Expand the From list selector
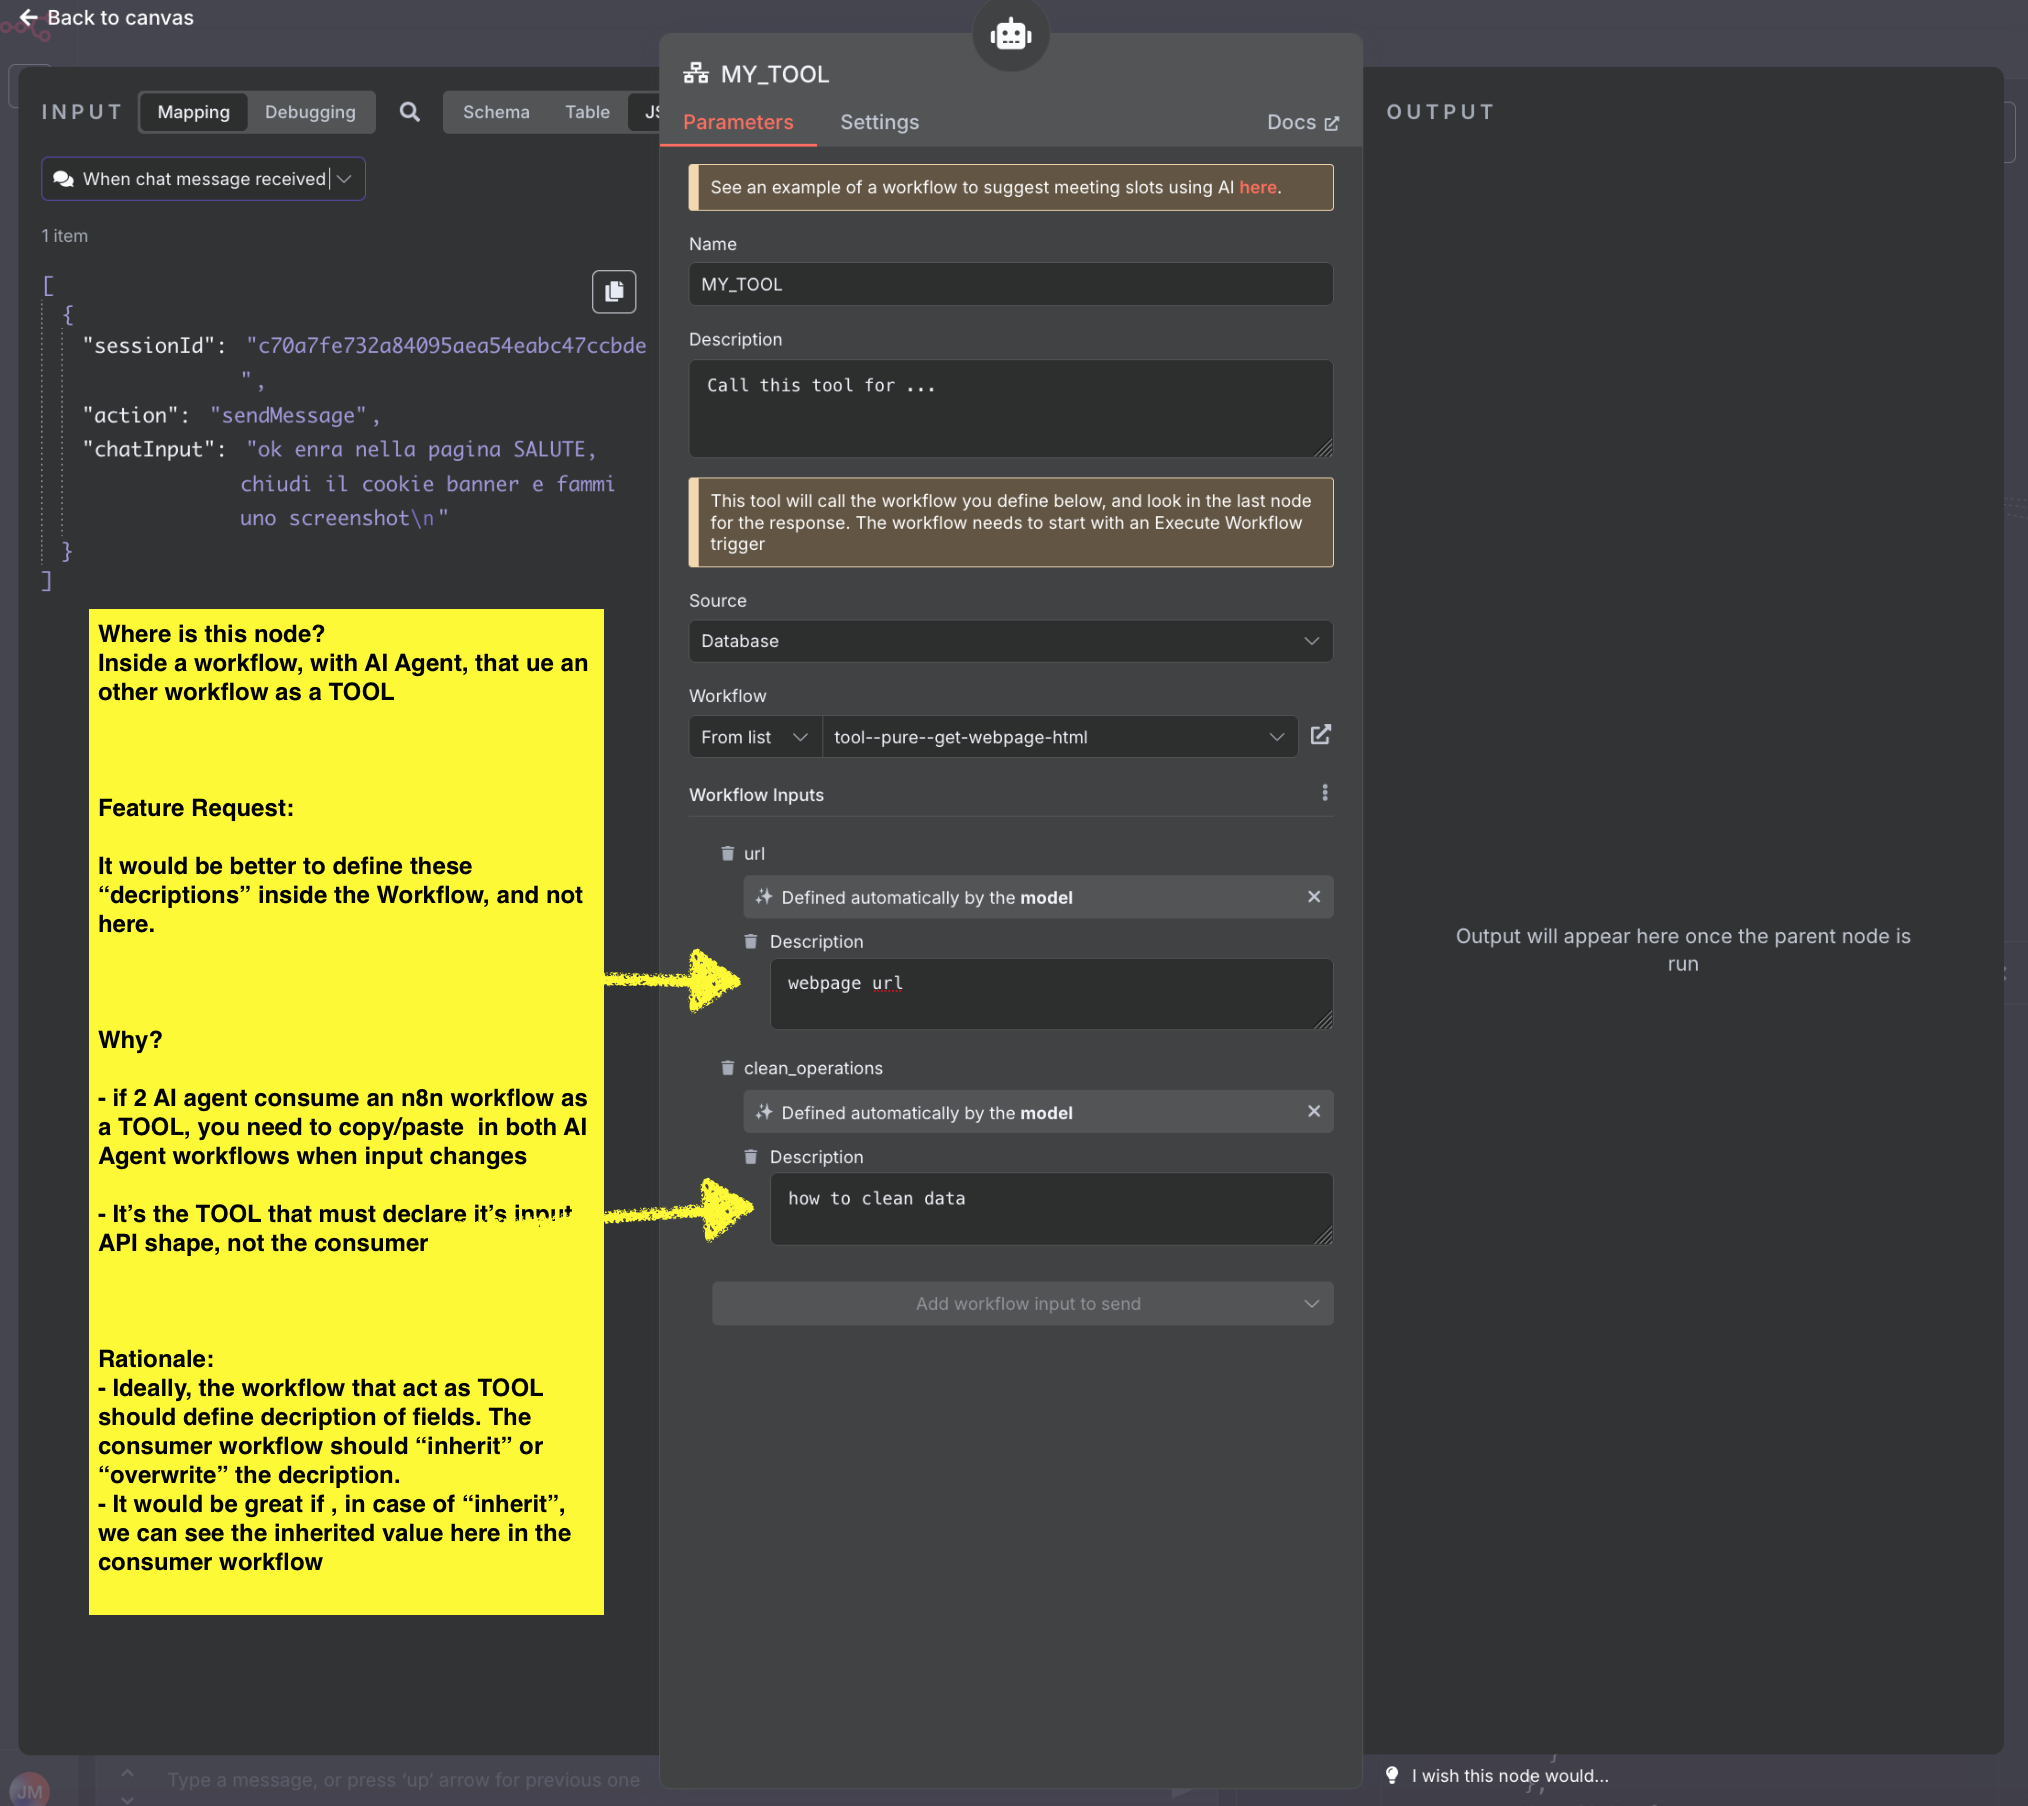This screenshot has height=1806, width=2028. [753, 736]
